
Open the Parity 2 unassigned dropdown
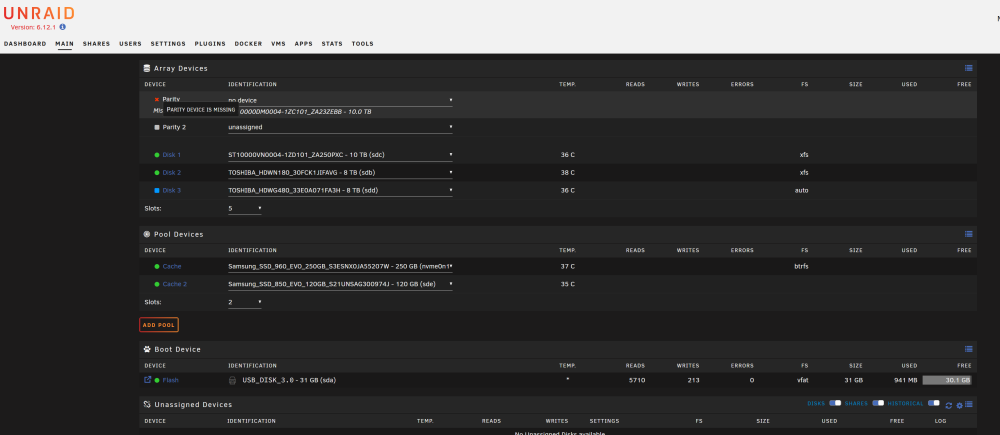[x=340, y=127]
